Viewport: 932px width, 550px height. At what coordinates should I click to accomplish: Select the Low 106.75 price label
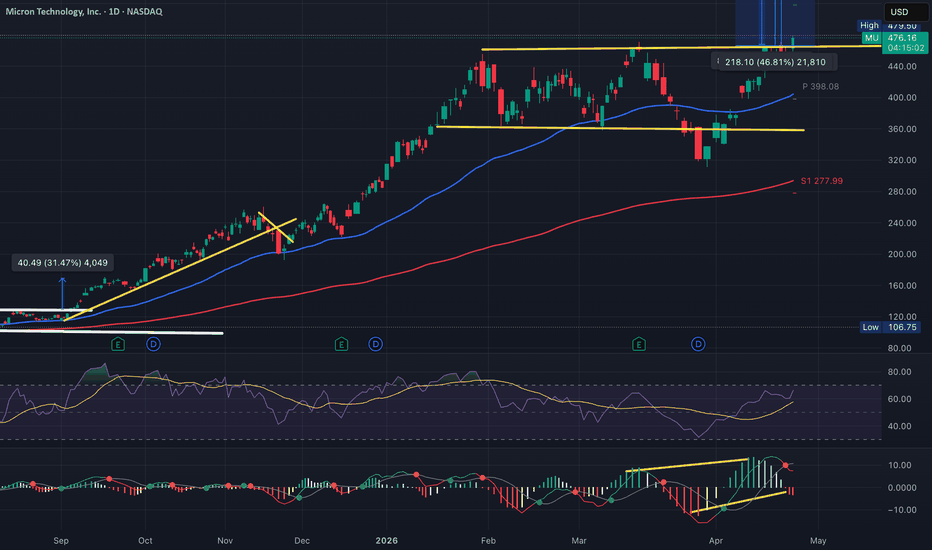coord(896,327)
